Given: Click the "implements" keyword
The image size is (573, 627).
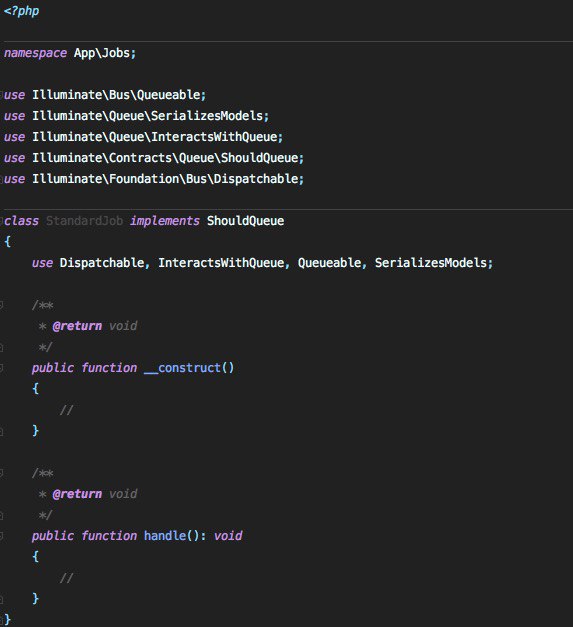Looking at the screenshot, I should click(165, 221).
